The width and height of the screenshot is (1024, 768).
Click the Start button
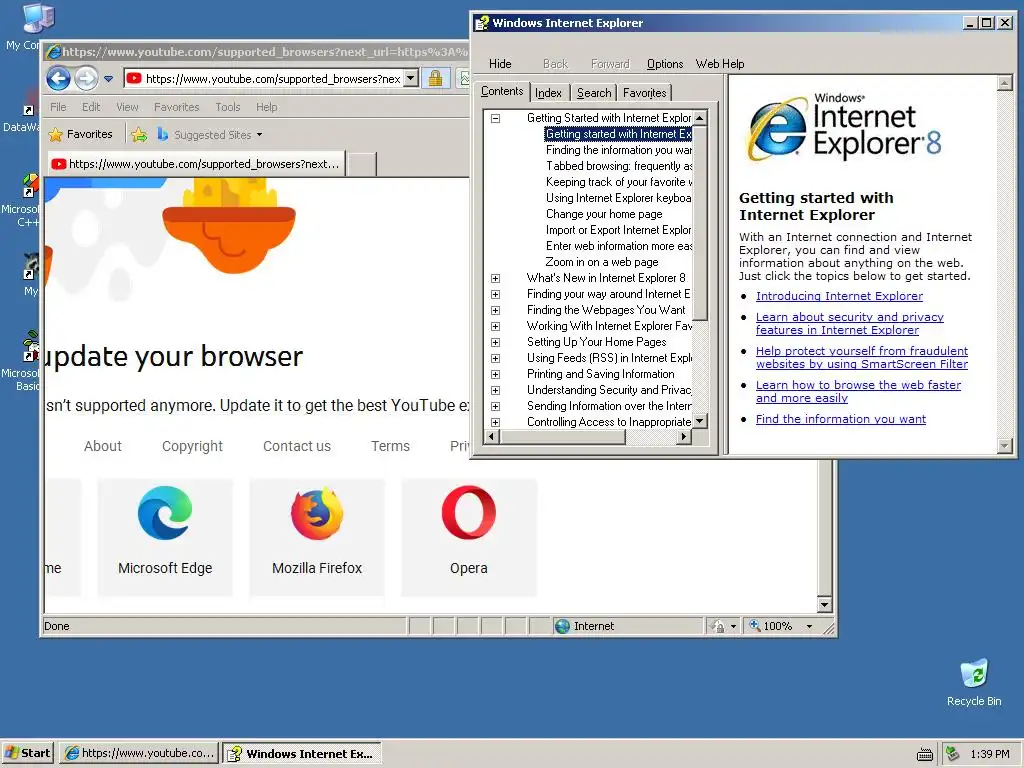point(29,753)
